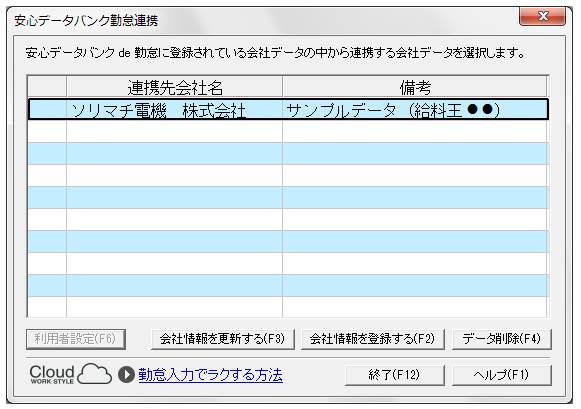
Task: Click the empty second row in table
Action: tap(288, 131)
